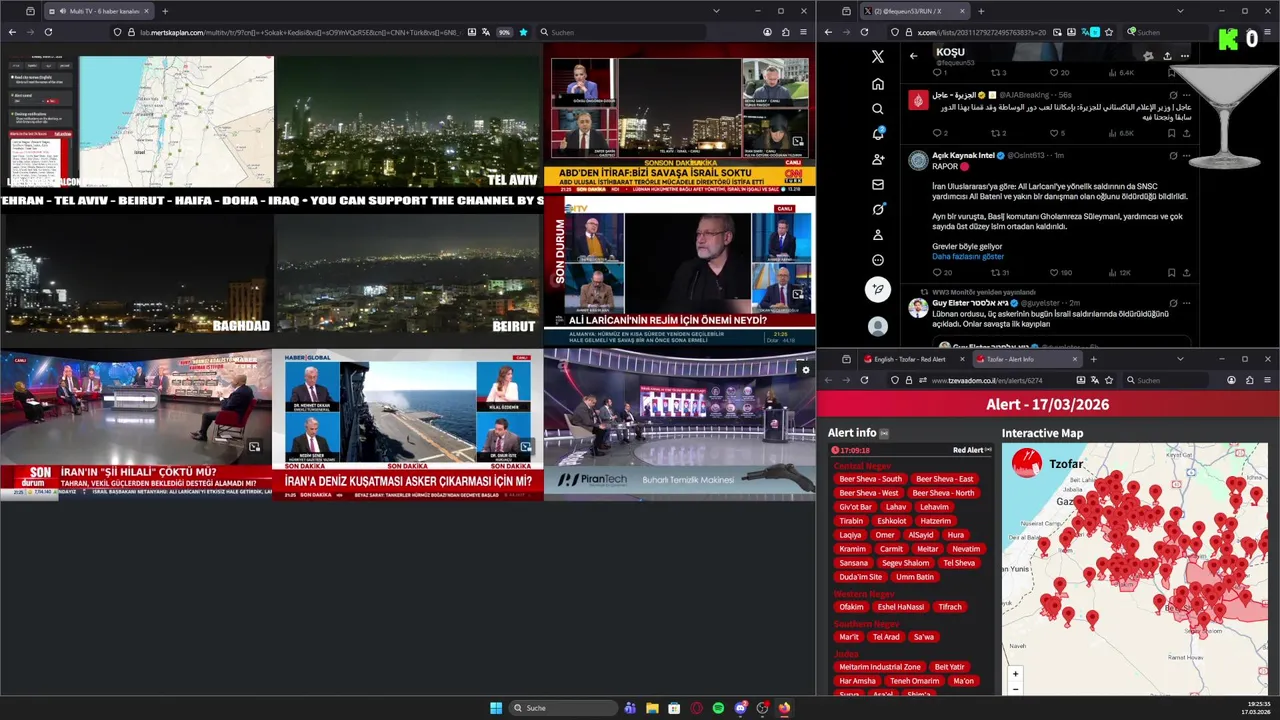The image size is (1280, 720).
Task: Share the KOŞU list
Action: 1166,56
